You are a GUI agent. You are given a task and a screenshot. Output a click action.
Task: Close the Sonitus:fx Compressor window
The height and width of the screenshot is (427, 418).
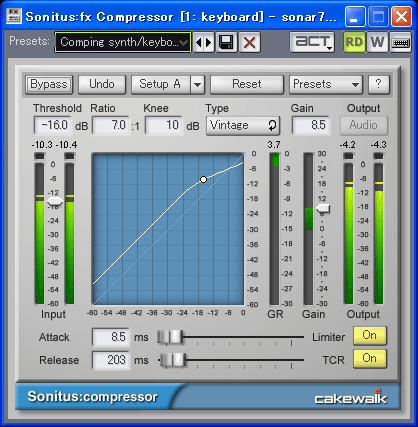click(401, 16)
